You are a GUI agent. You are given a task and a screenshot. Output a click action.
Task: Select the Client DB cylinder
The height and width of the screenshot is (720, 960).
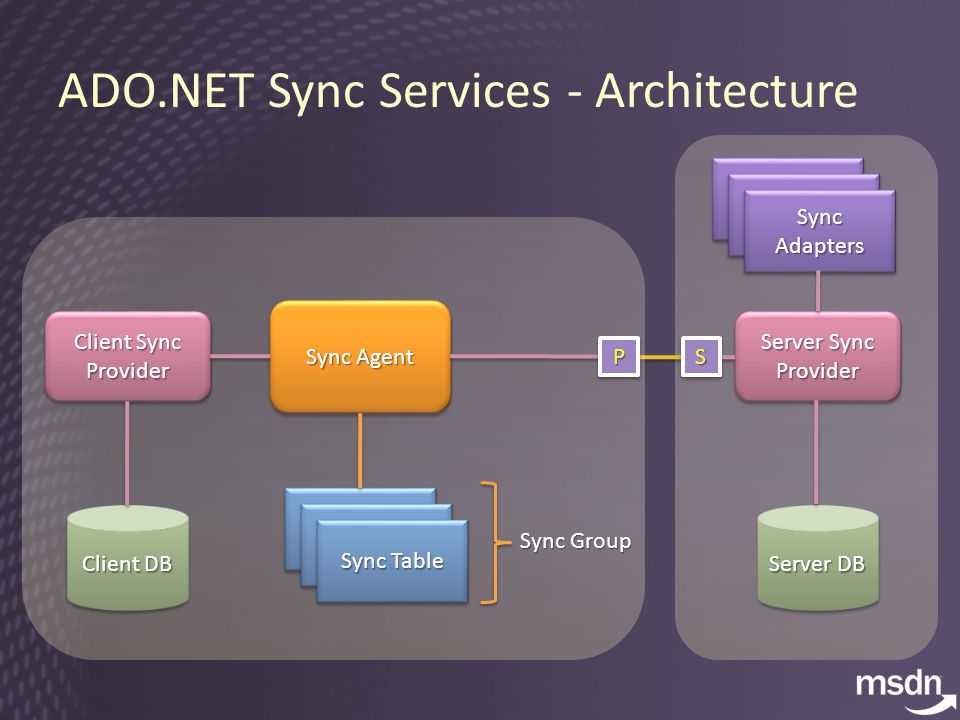coord(127,558)
